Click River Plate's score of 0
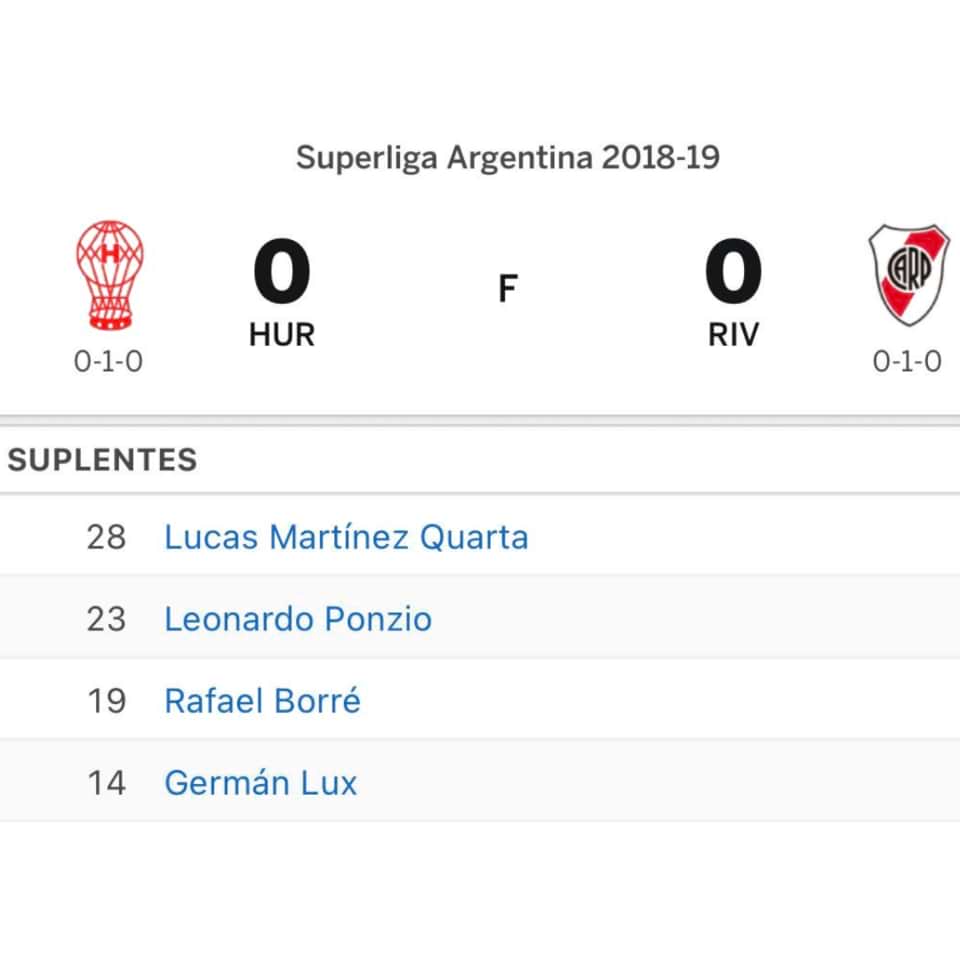The image size is (960, 960). coord(733,272)
